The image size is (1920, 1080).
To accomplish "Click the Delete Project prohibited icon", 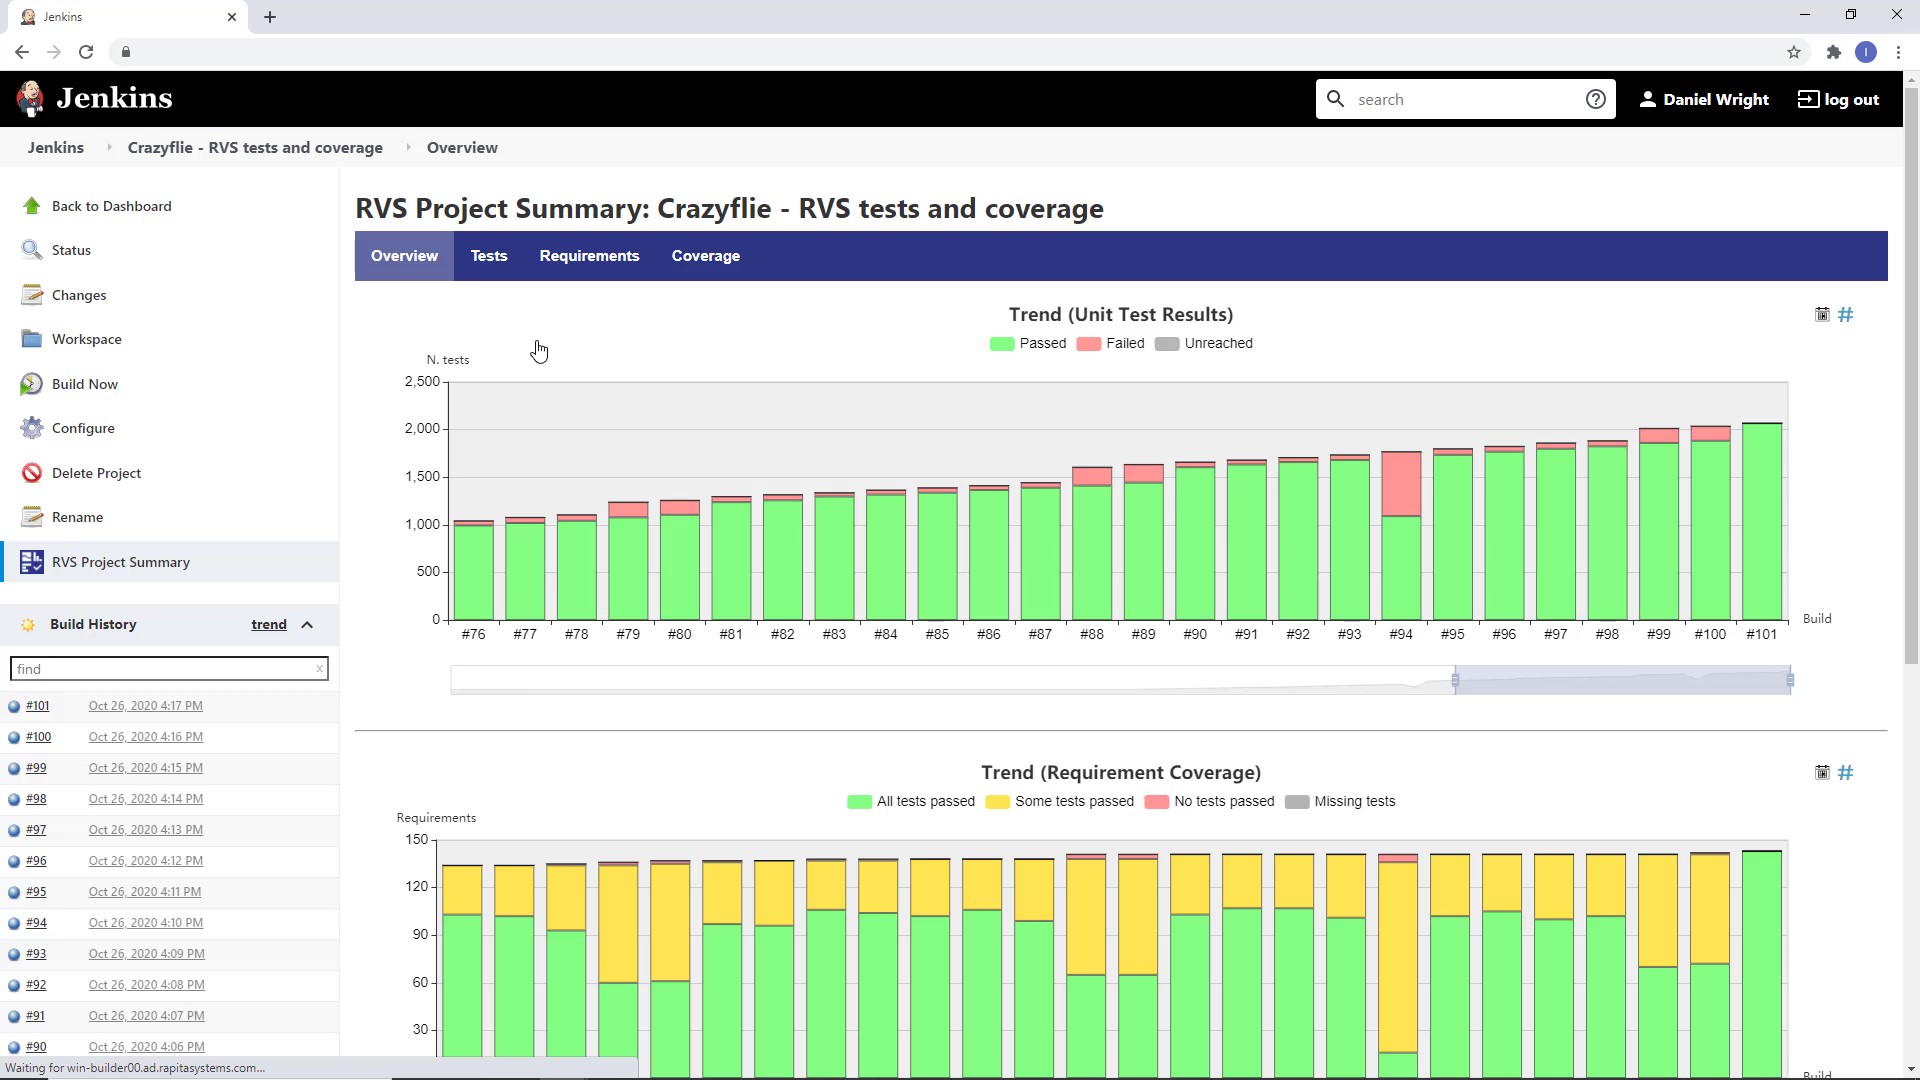I will click(32, 473).
